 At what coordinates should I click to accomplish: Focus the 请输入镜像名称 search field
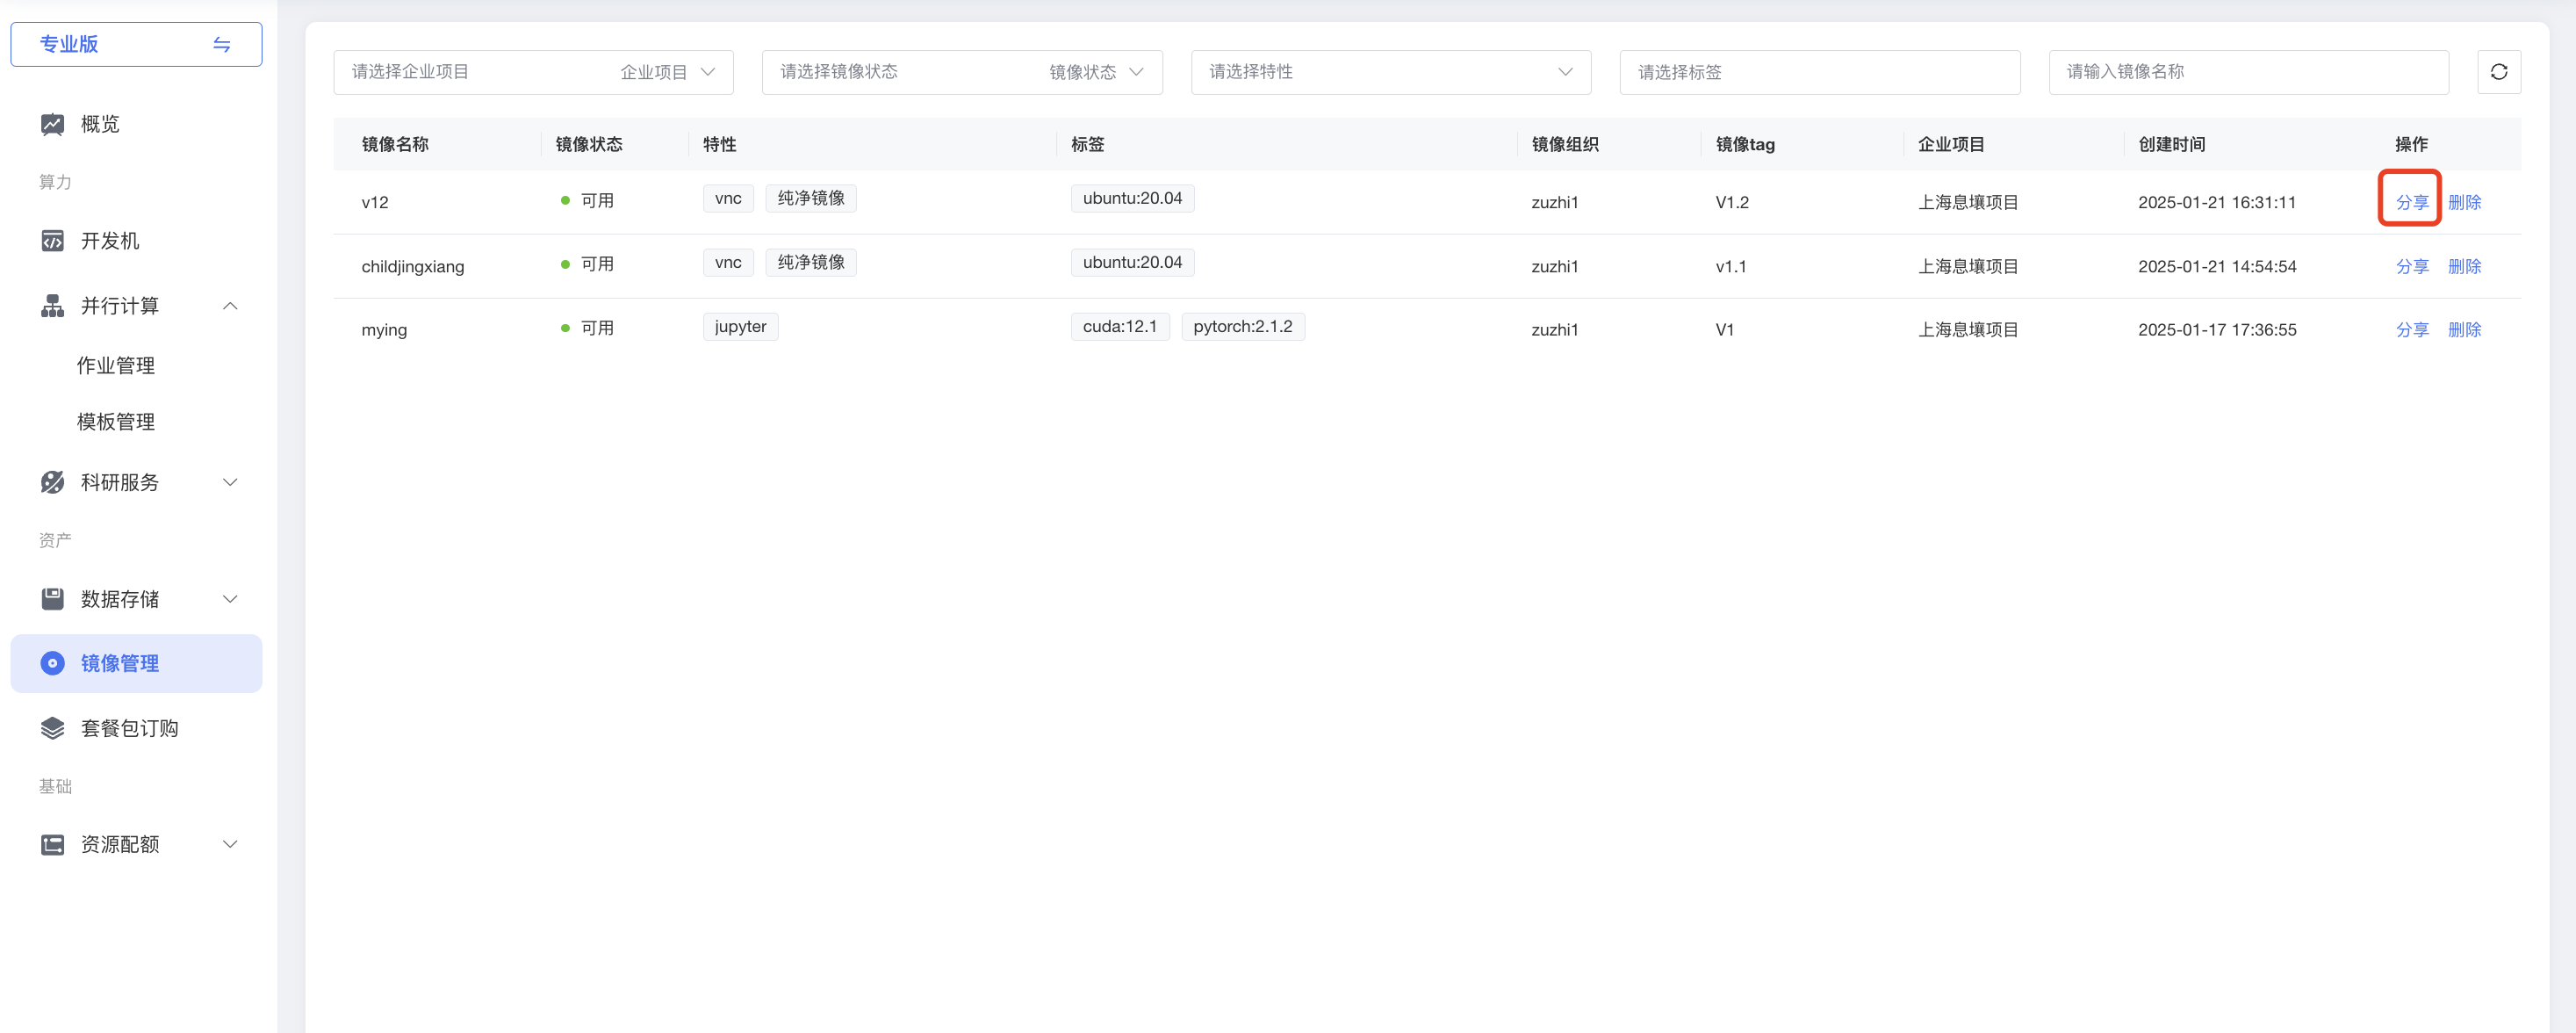click(x=2248, y=72)
